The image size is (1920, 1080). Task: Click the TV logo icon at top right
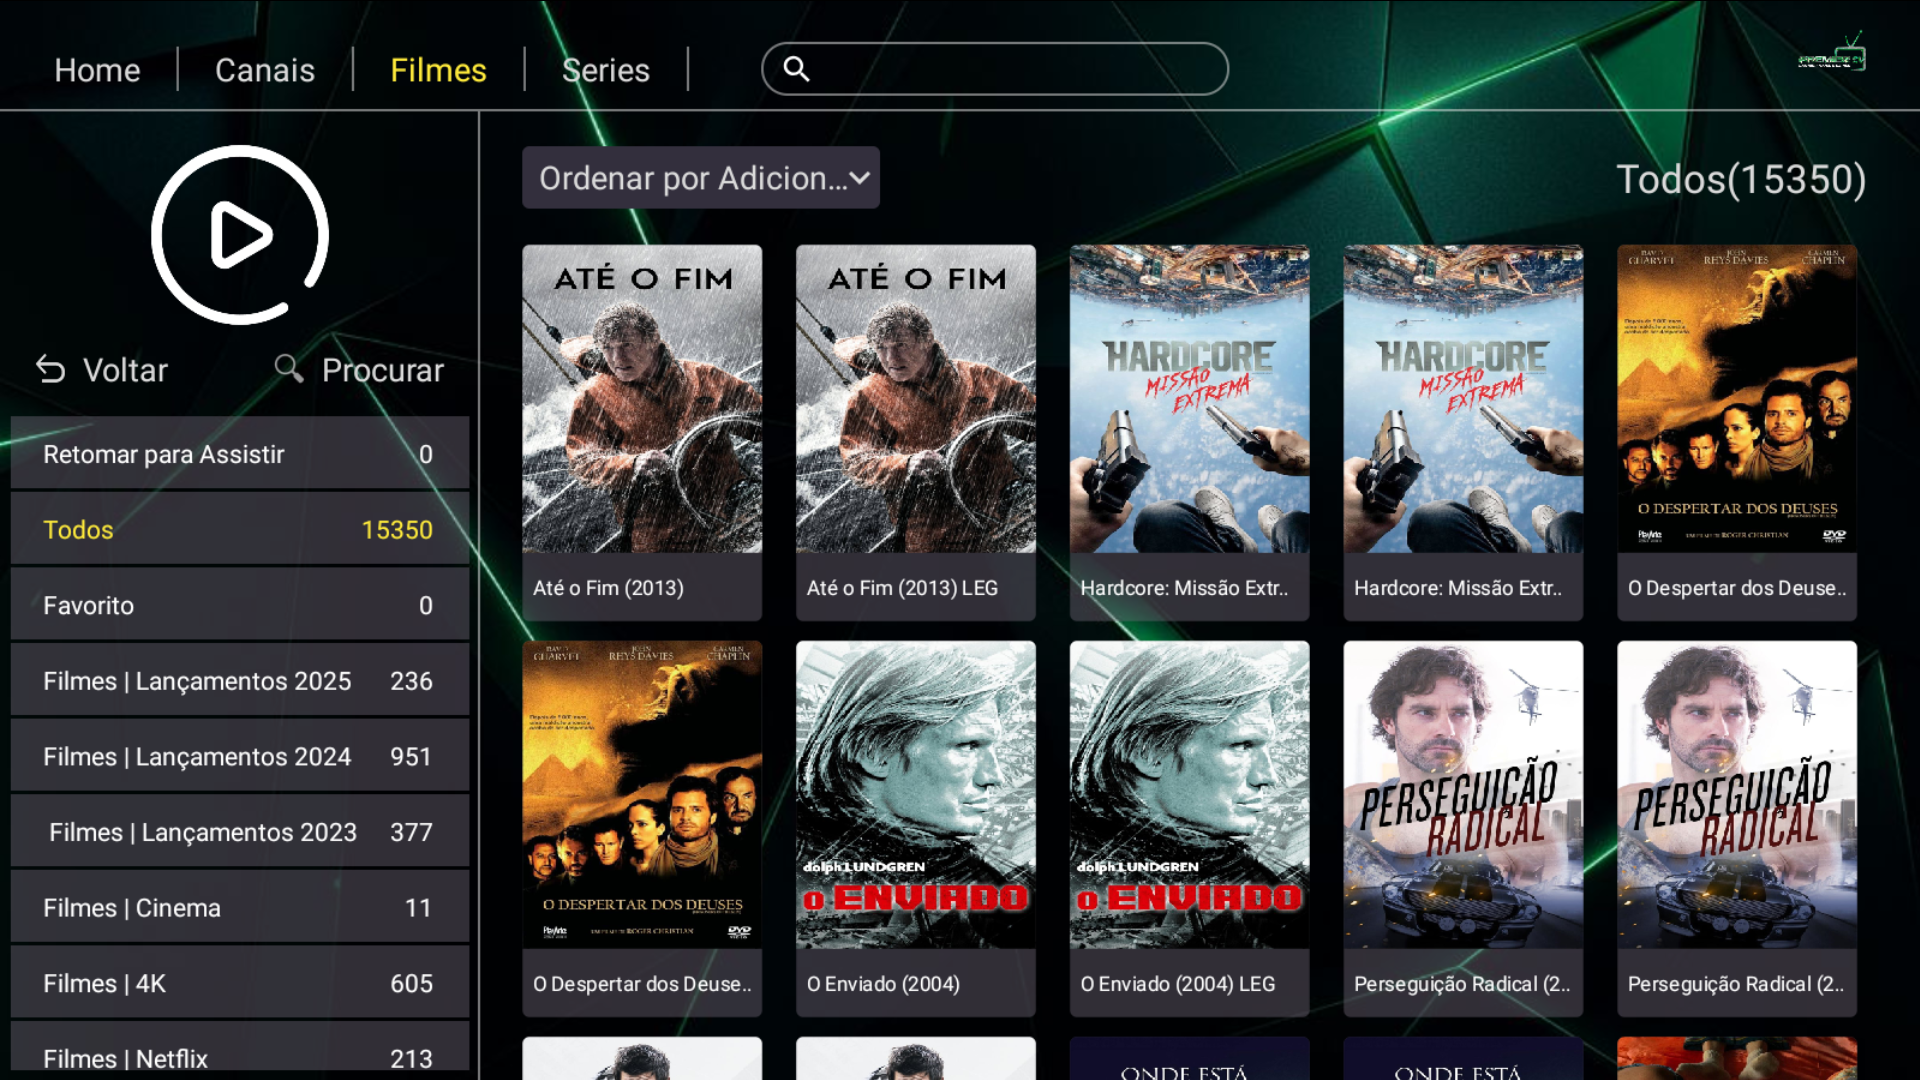(x=1832, y=55)
